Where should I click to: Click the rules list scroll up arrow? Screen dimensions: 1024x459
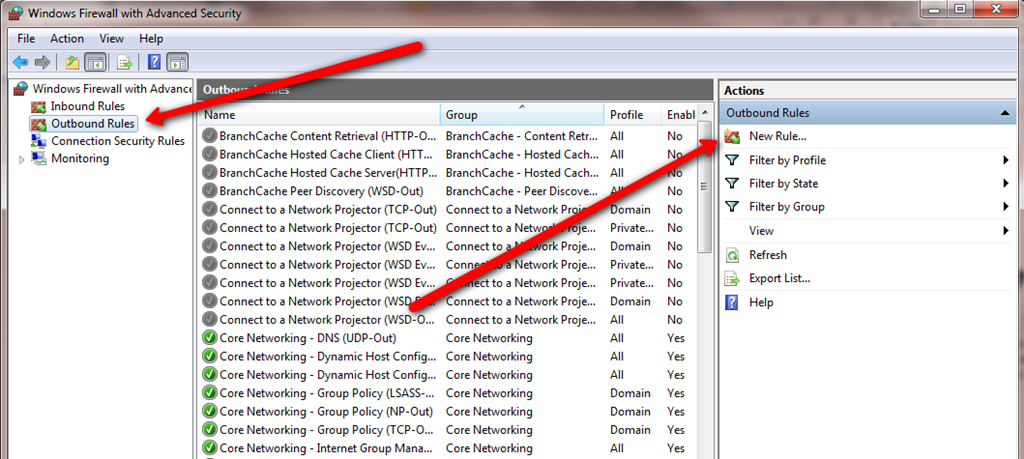point(705,112)
